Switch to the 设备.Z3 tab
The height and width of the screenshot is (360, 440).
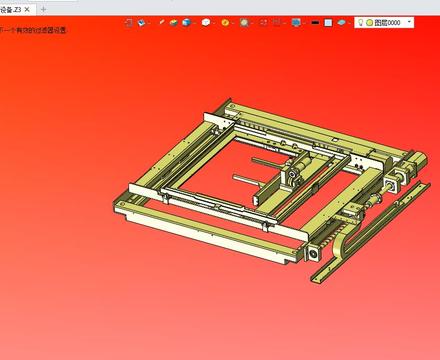(x=11, y=10)
